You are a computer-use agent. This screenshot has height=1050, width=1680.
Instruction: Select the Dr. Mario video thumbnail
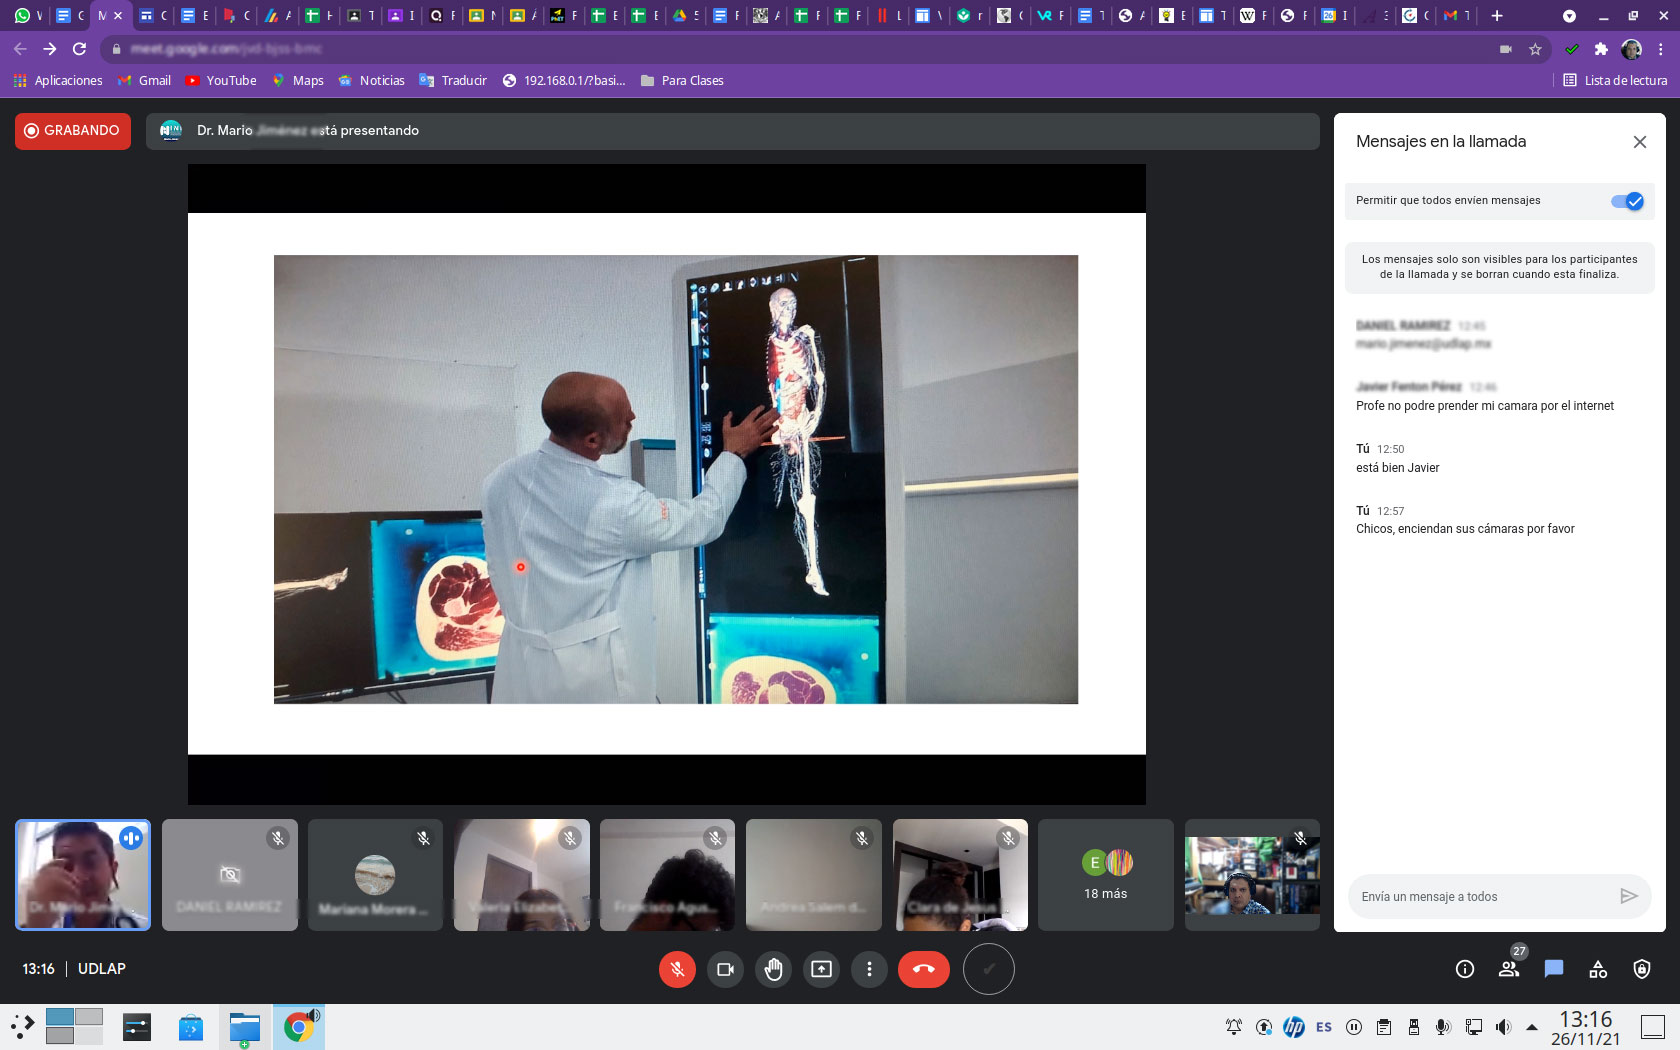(83, 875)
